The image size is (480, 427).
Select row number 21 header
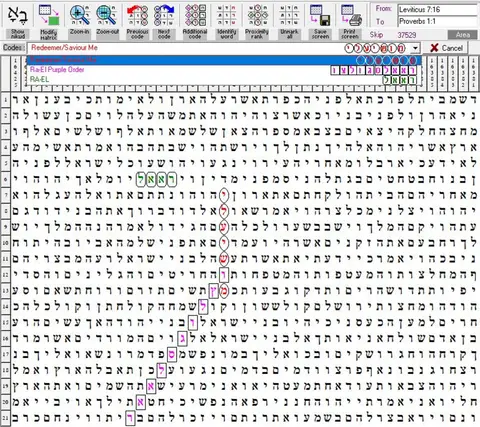(x=5, y=418)
